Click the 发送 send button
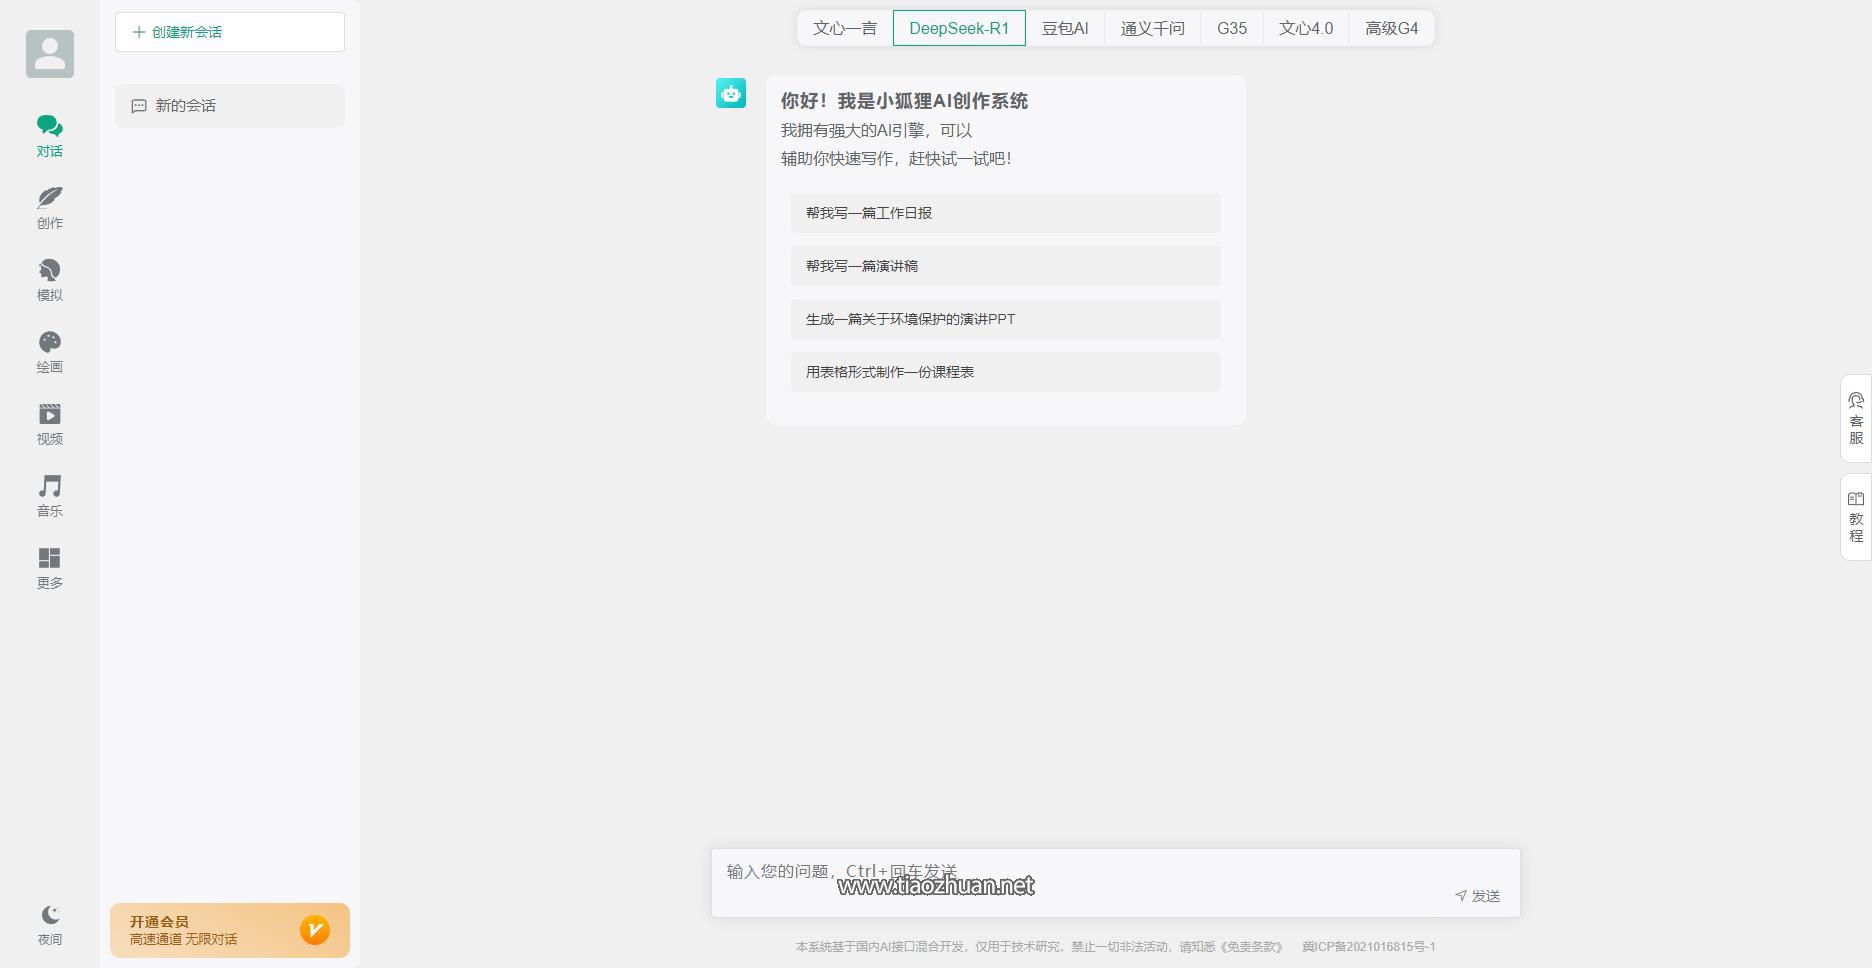The image size is (1872, 968). (x=1478, y=896)
